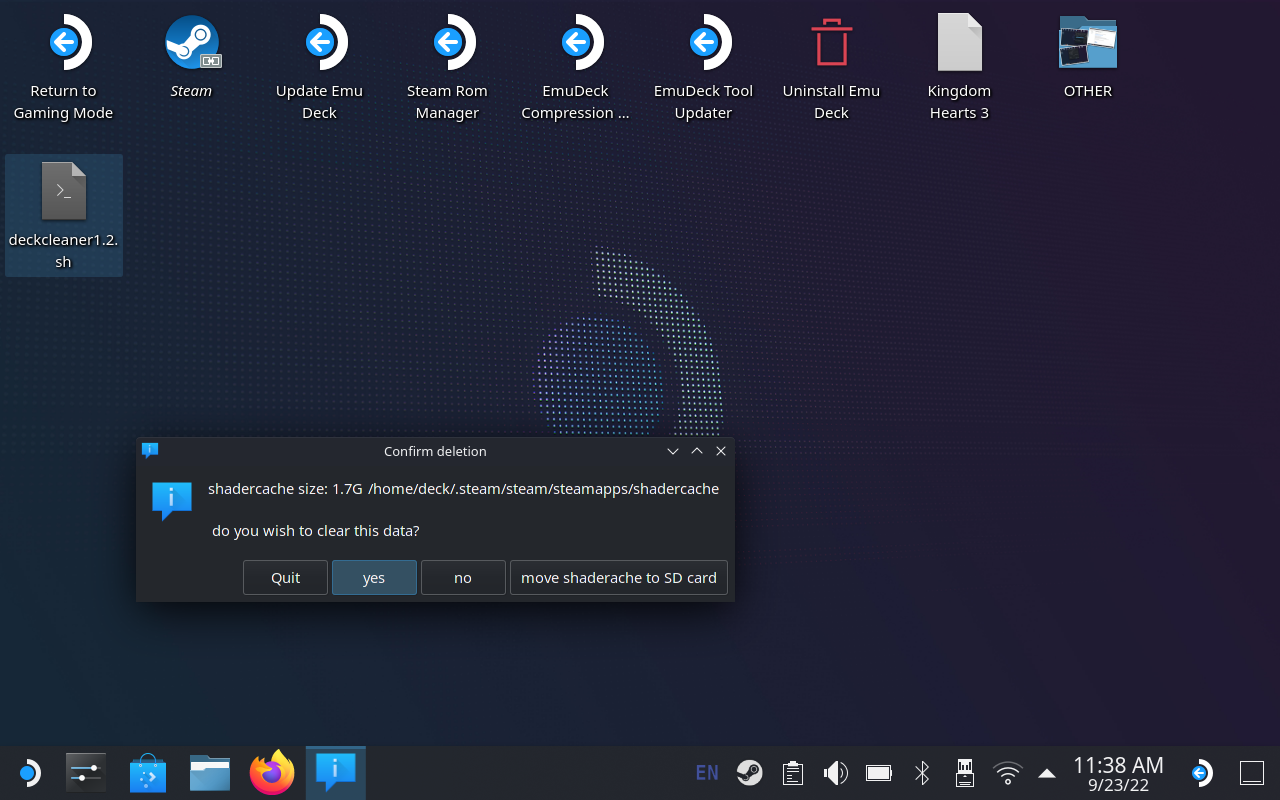
Task: Open the application launcher menu
Action: 28,773
